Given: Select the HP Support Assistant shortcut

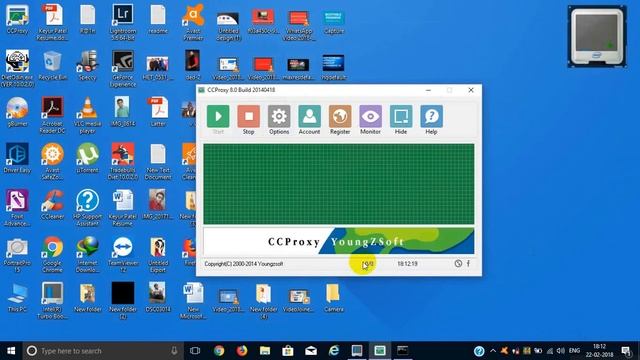Looking at the screenshot, I should [87, 208].
